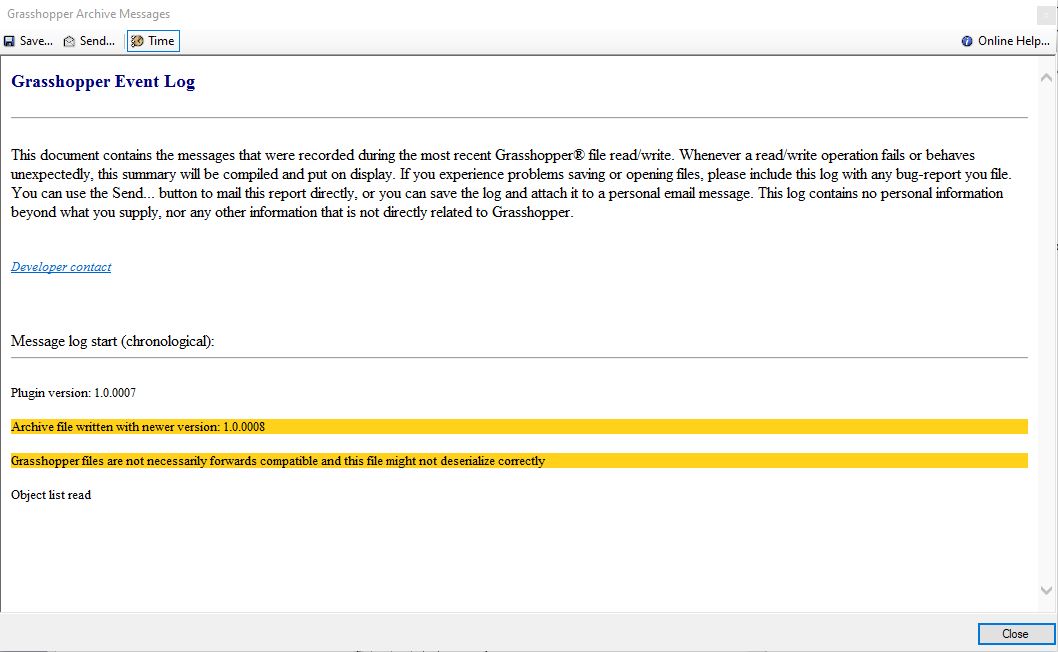Click the 'Message log start (chronological)' heading
1058x652 pixels.
(113, 342)
